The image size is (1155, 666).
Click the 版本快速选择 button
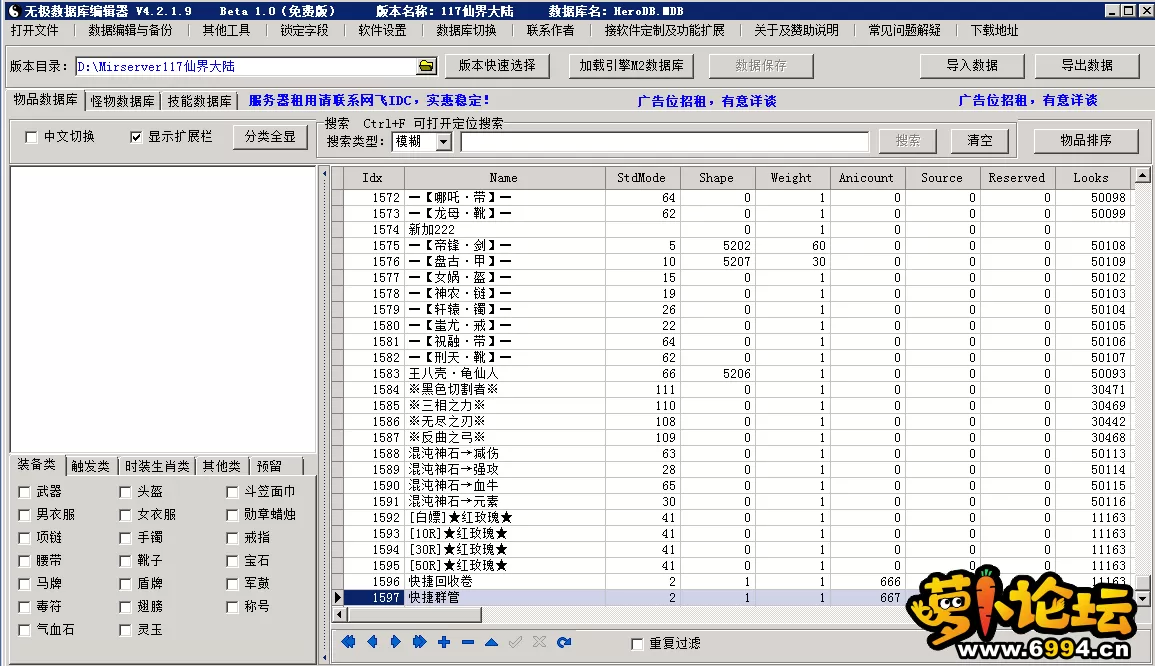point(497,66)
